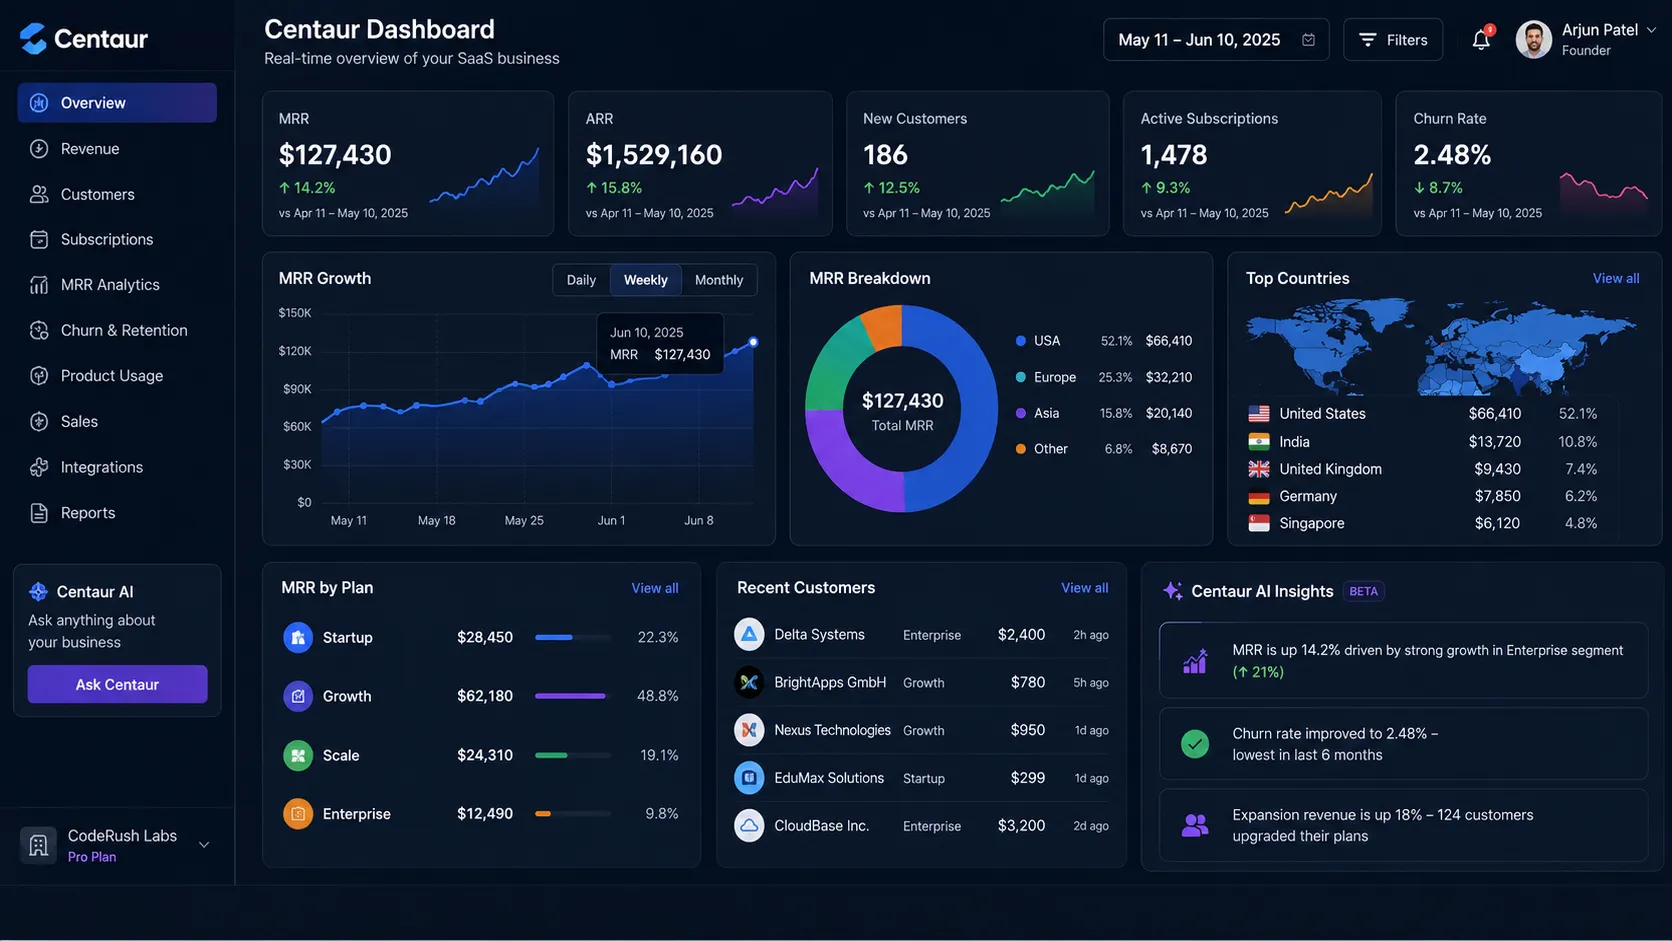Viewport: 1672px width, 941px height.
Task: Click the Delta Systems company logo
Action: [749, 634]
